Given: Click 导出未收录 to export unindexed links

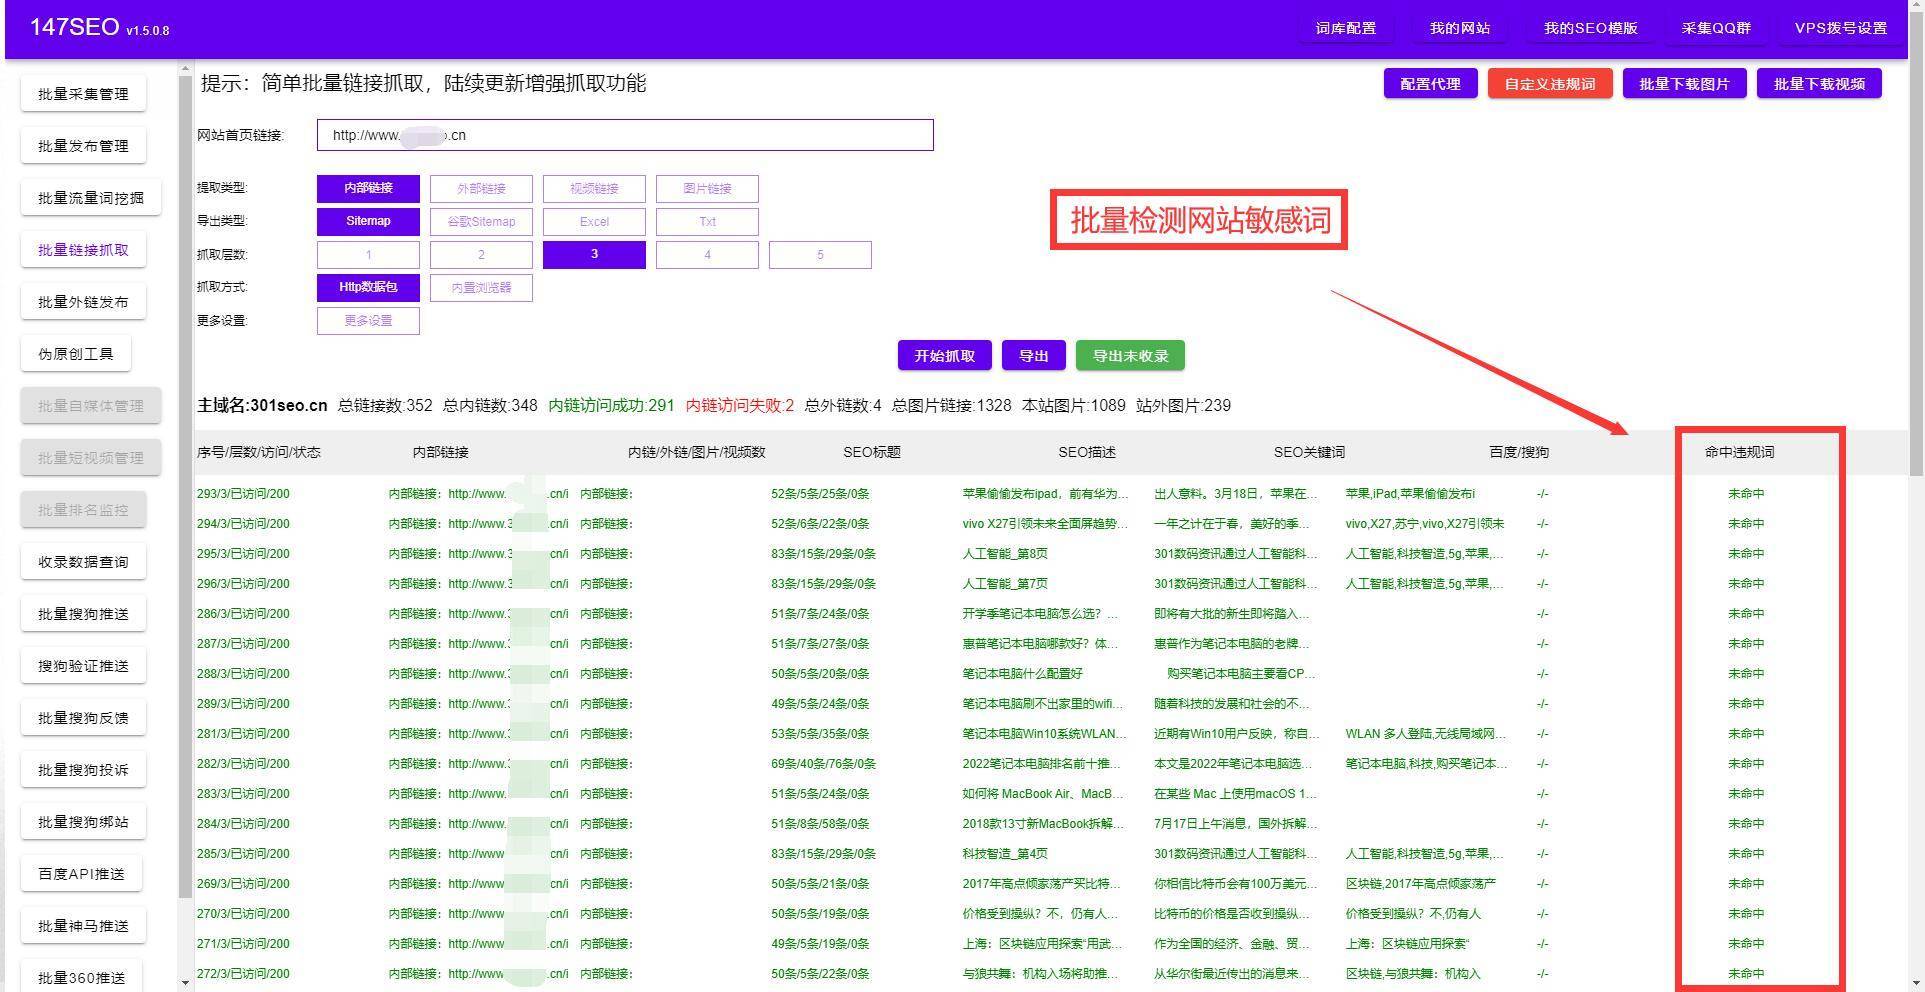Looking at the screenshot, I should pos(1130,355).
